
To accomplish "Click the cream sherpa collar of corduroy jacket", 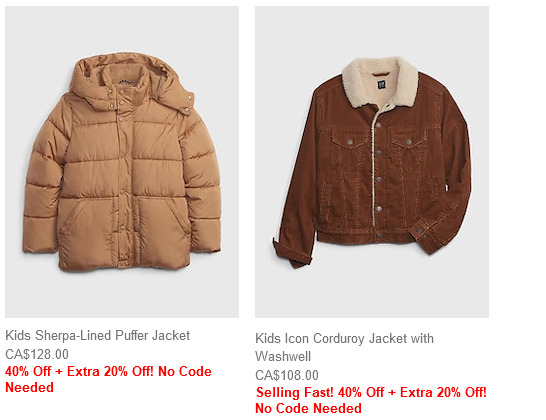I will click(x=380, y=83).
